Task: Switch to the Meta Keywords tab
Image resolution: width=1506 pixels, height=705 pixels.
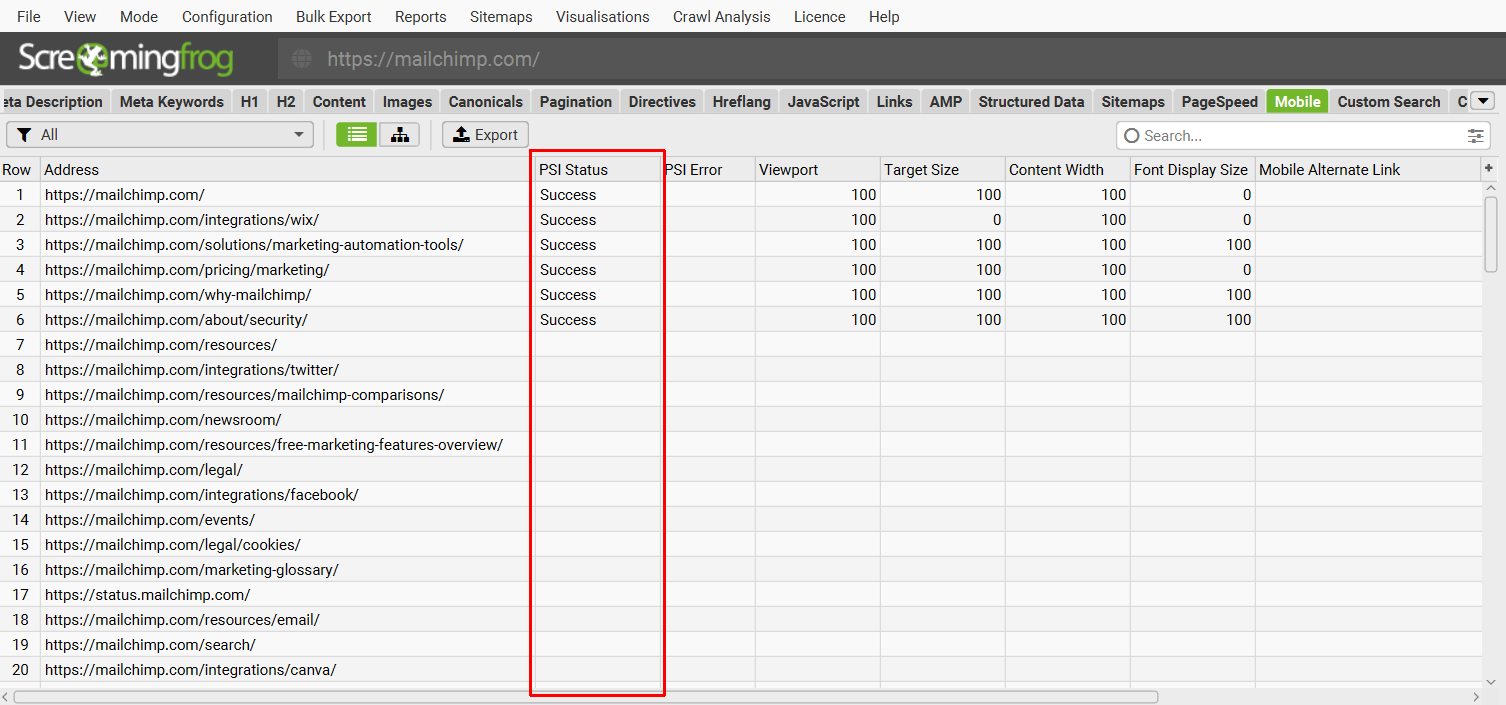Action: tap(172, 101)
